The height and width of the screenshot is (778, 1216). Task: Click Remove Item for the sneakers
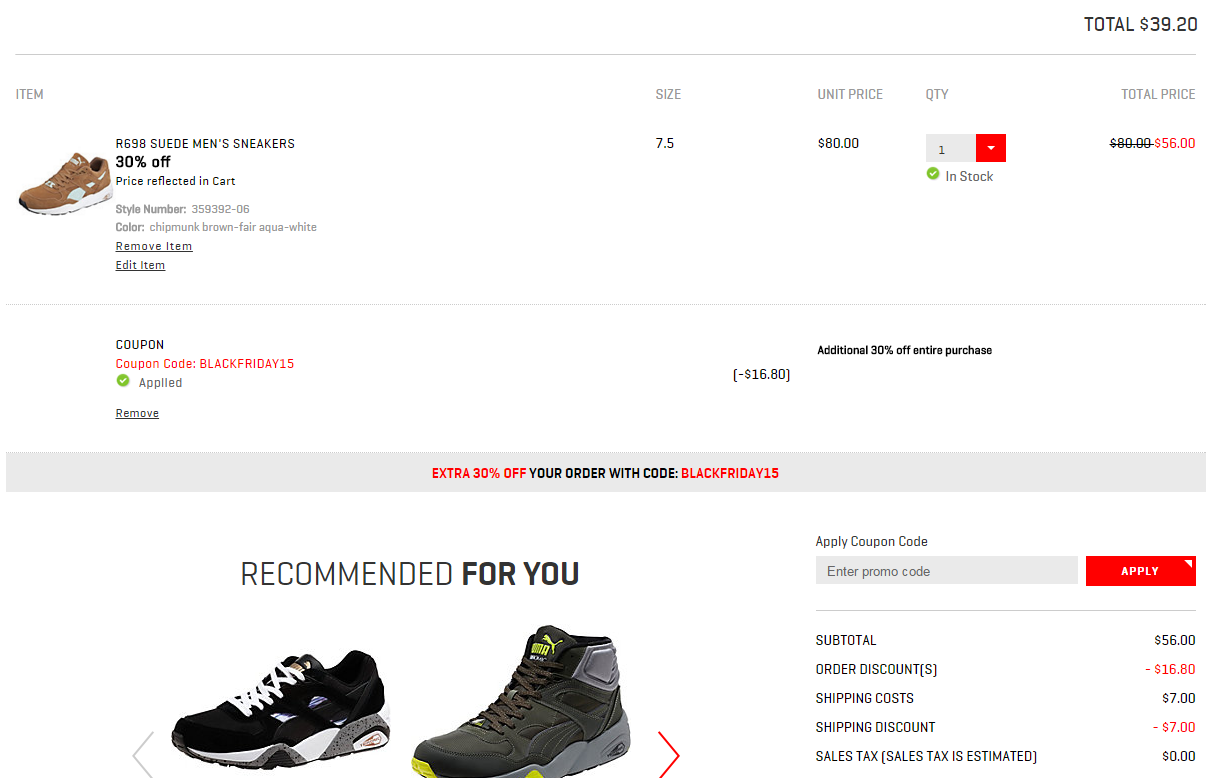point(154,246)
